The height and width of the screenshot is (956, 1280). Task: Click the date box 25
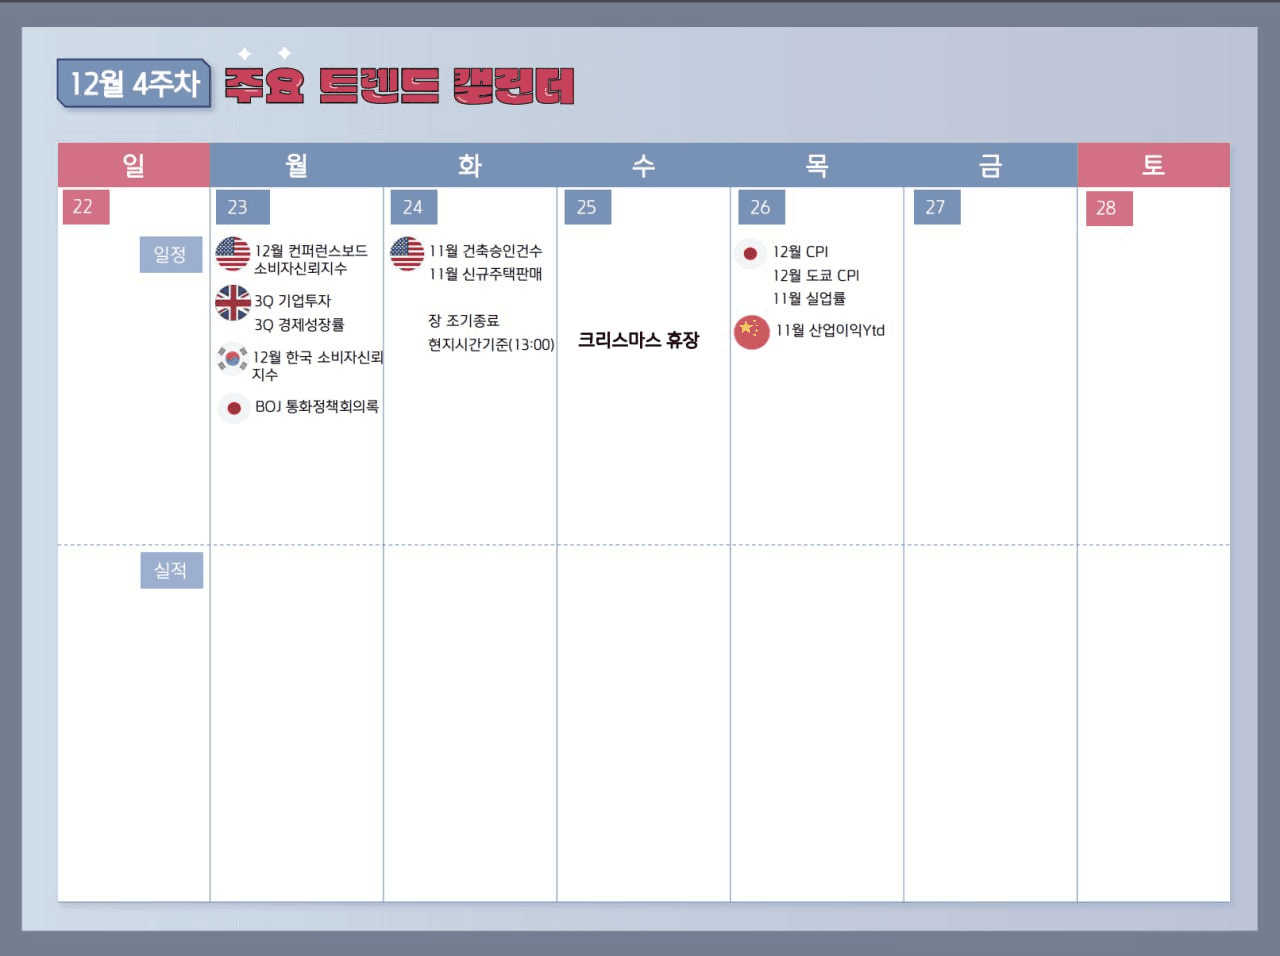pos(588,207)
